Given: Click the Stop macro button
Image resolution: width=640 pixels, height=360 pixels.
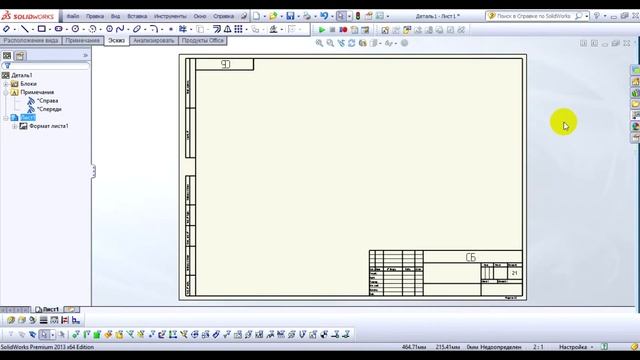Looking at the screenshot, I should click(x=332, y=30).
